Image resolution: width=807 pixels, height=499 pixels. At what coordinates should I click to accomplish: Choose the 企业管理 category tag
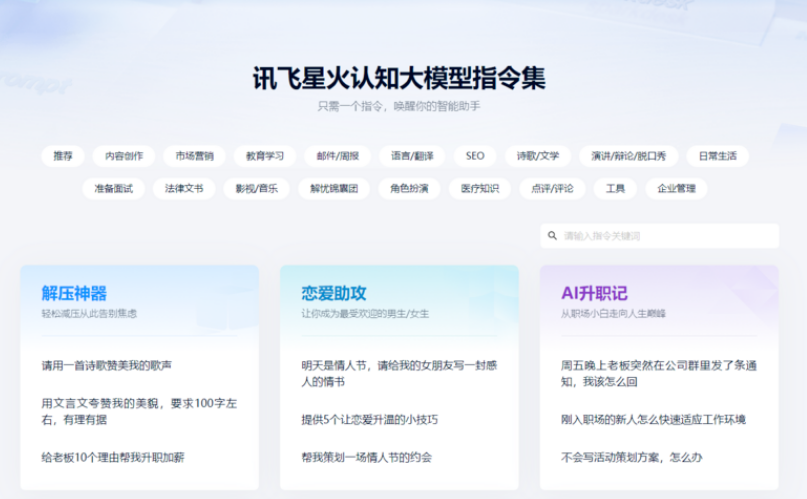pyautogui.click(x=676, y=188)
